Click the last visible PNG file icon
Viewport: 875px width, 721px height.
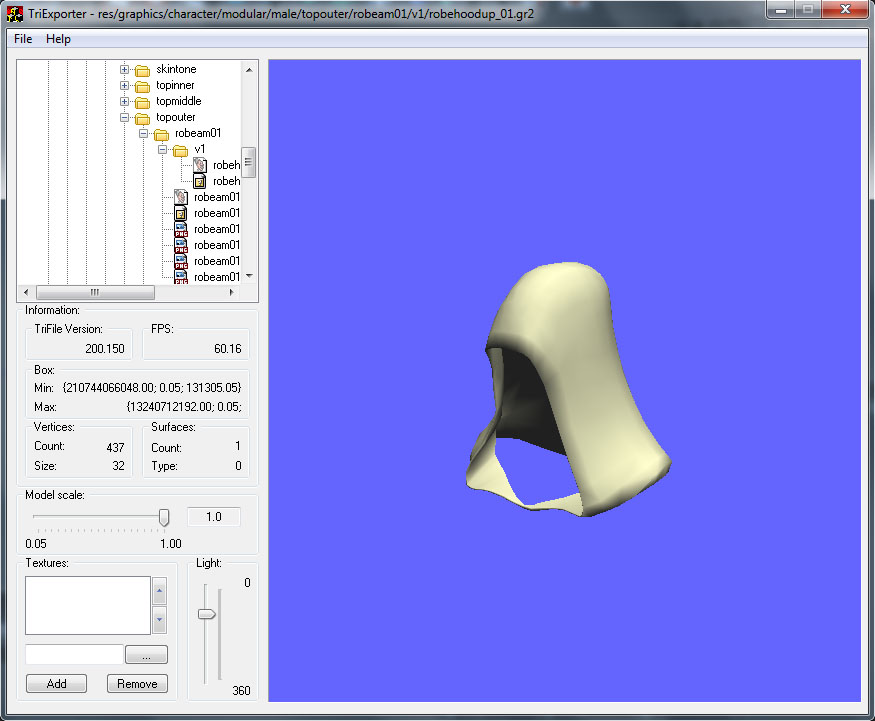pyautogui.click(x=181, y=277)
